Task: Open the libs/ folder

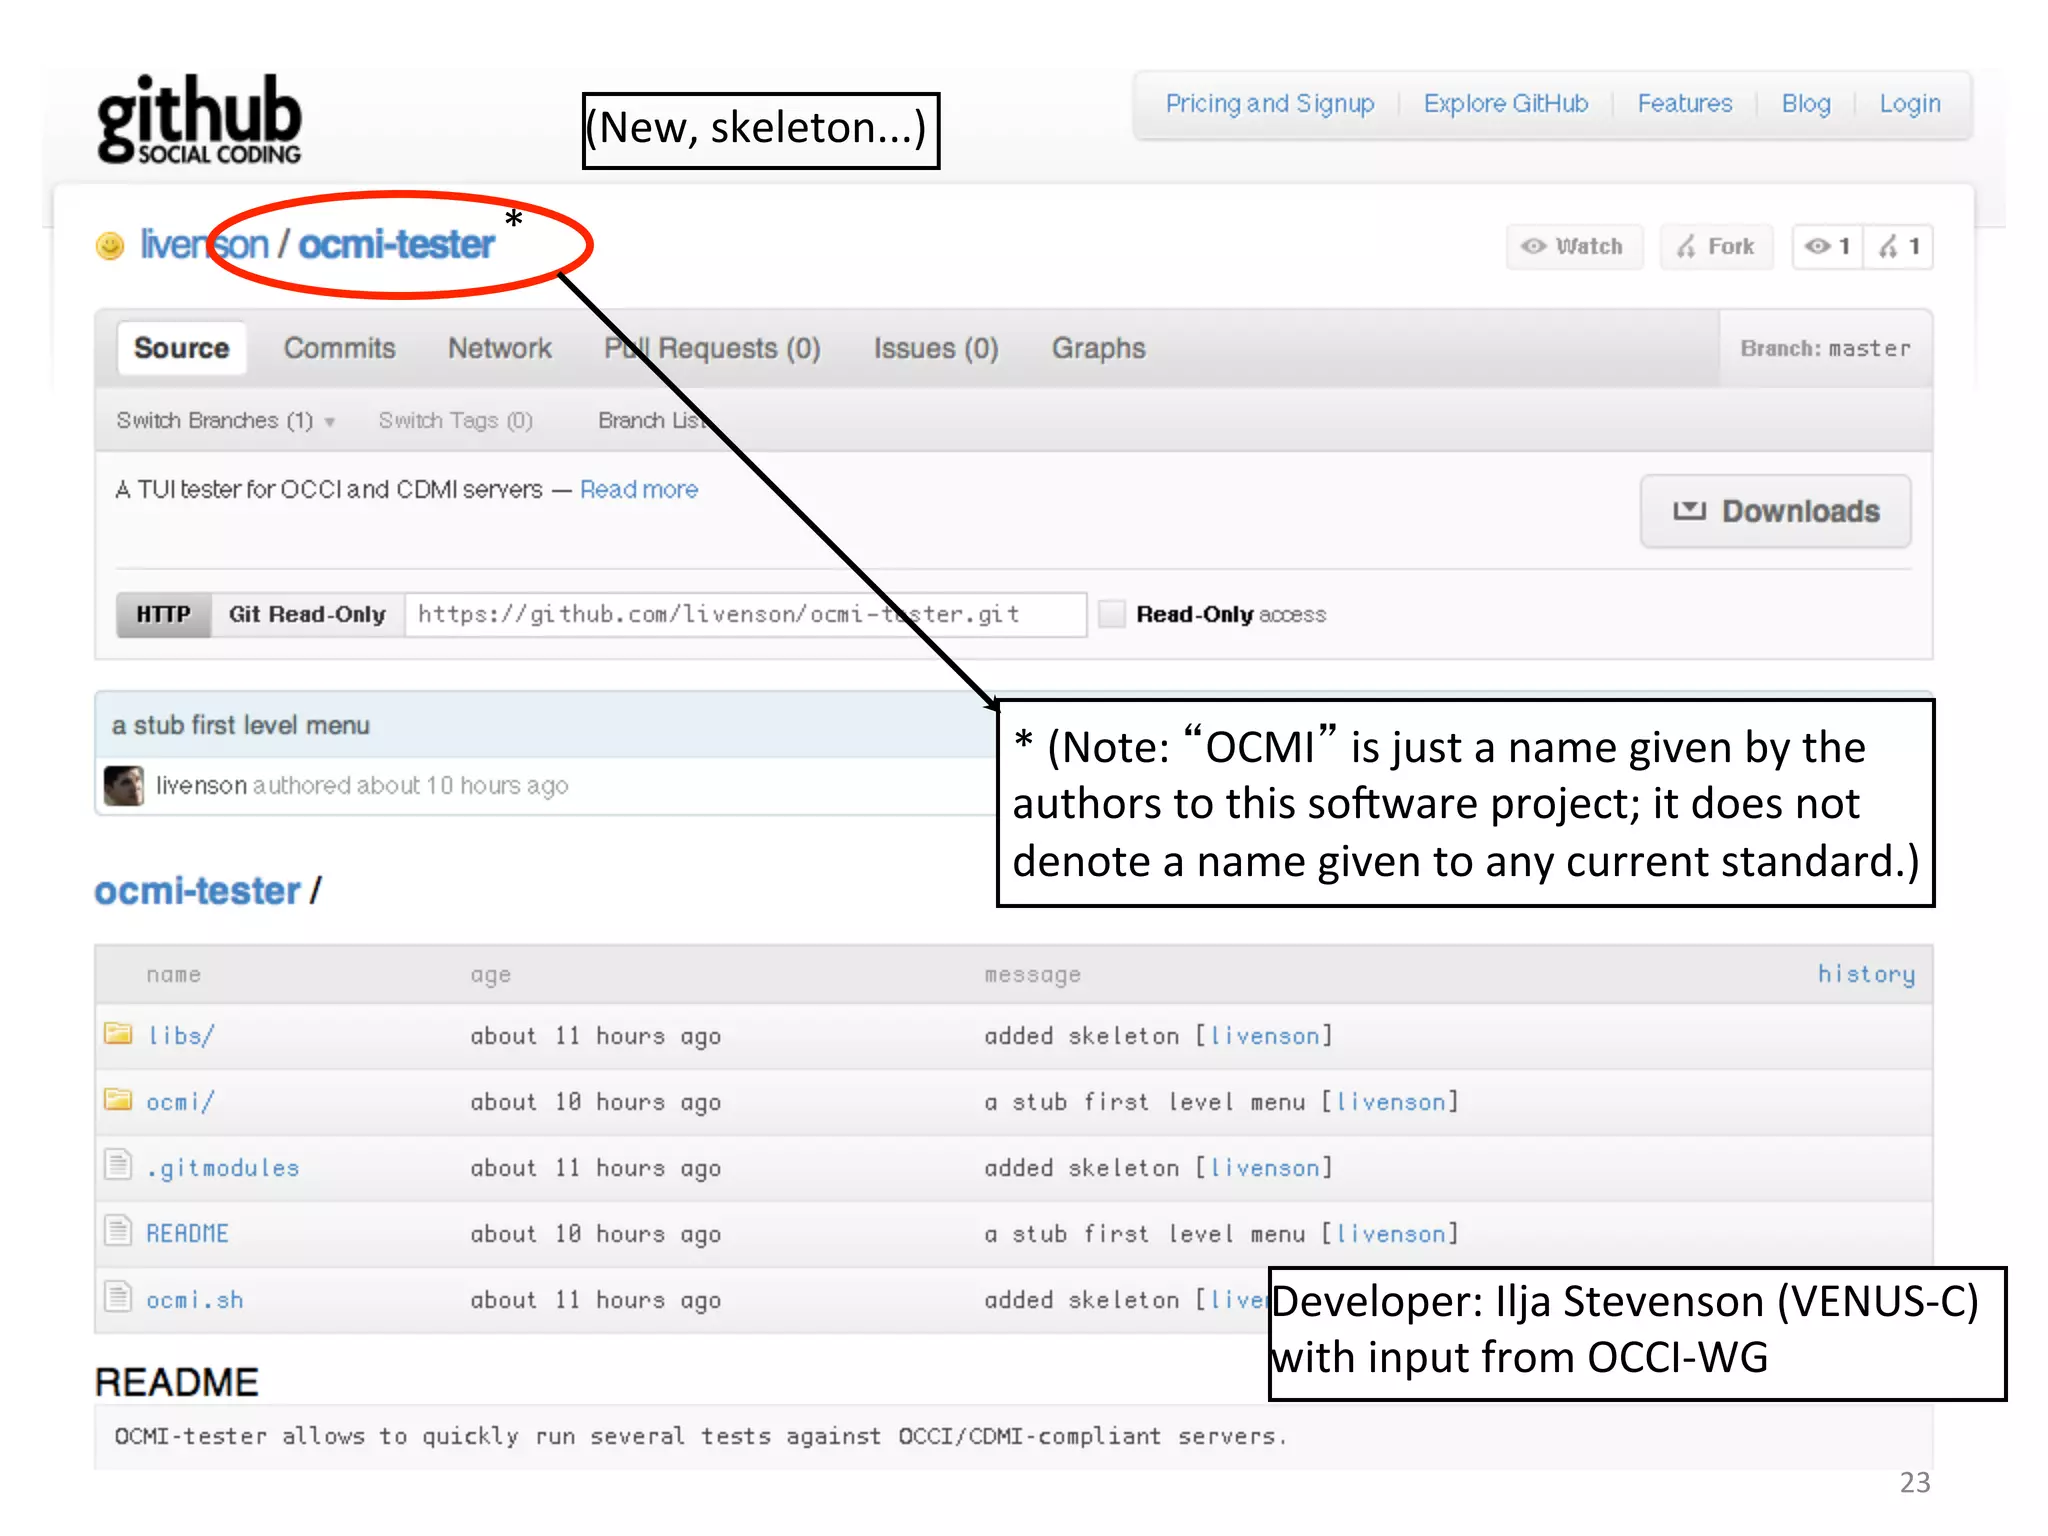Action: tap(181, 1036)
